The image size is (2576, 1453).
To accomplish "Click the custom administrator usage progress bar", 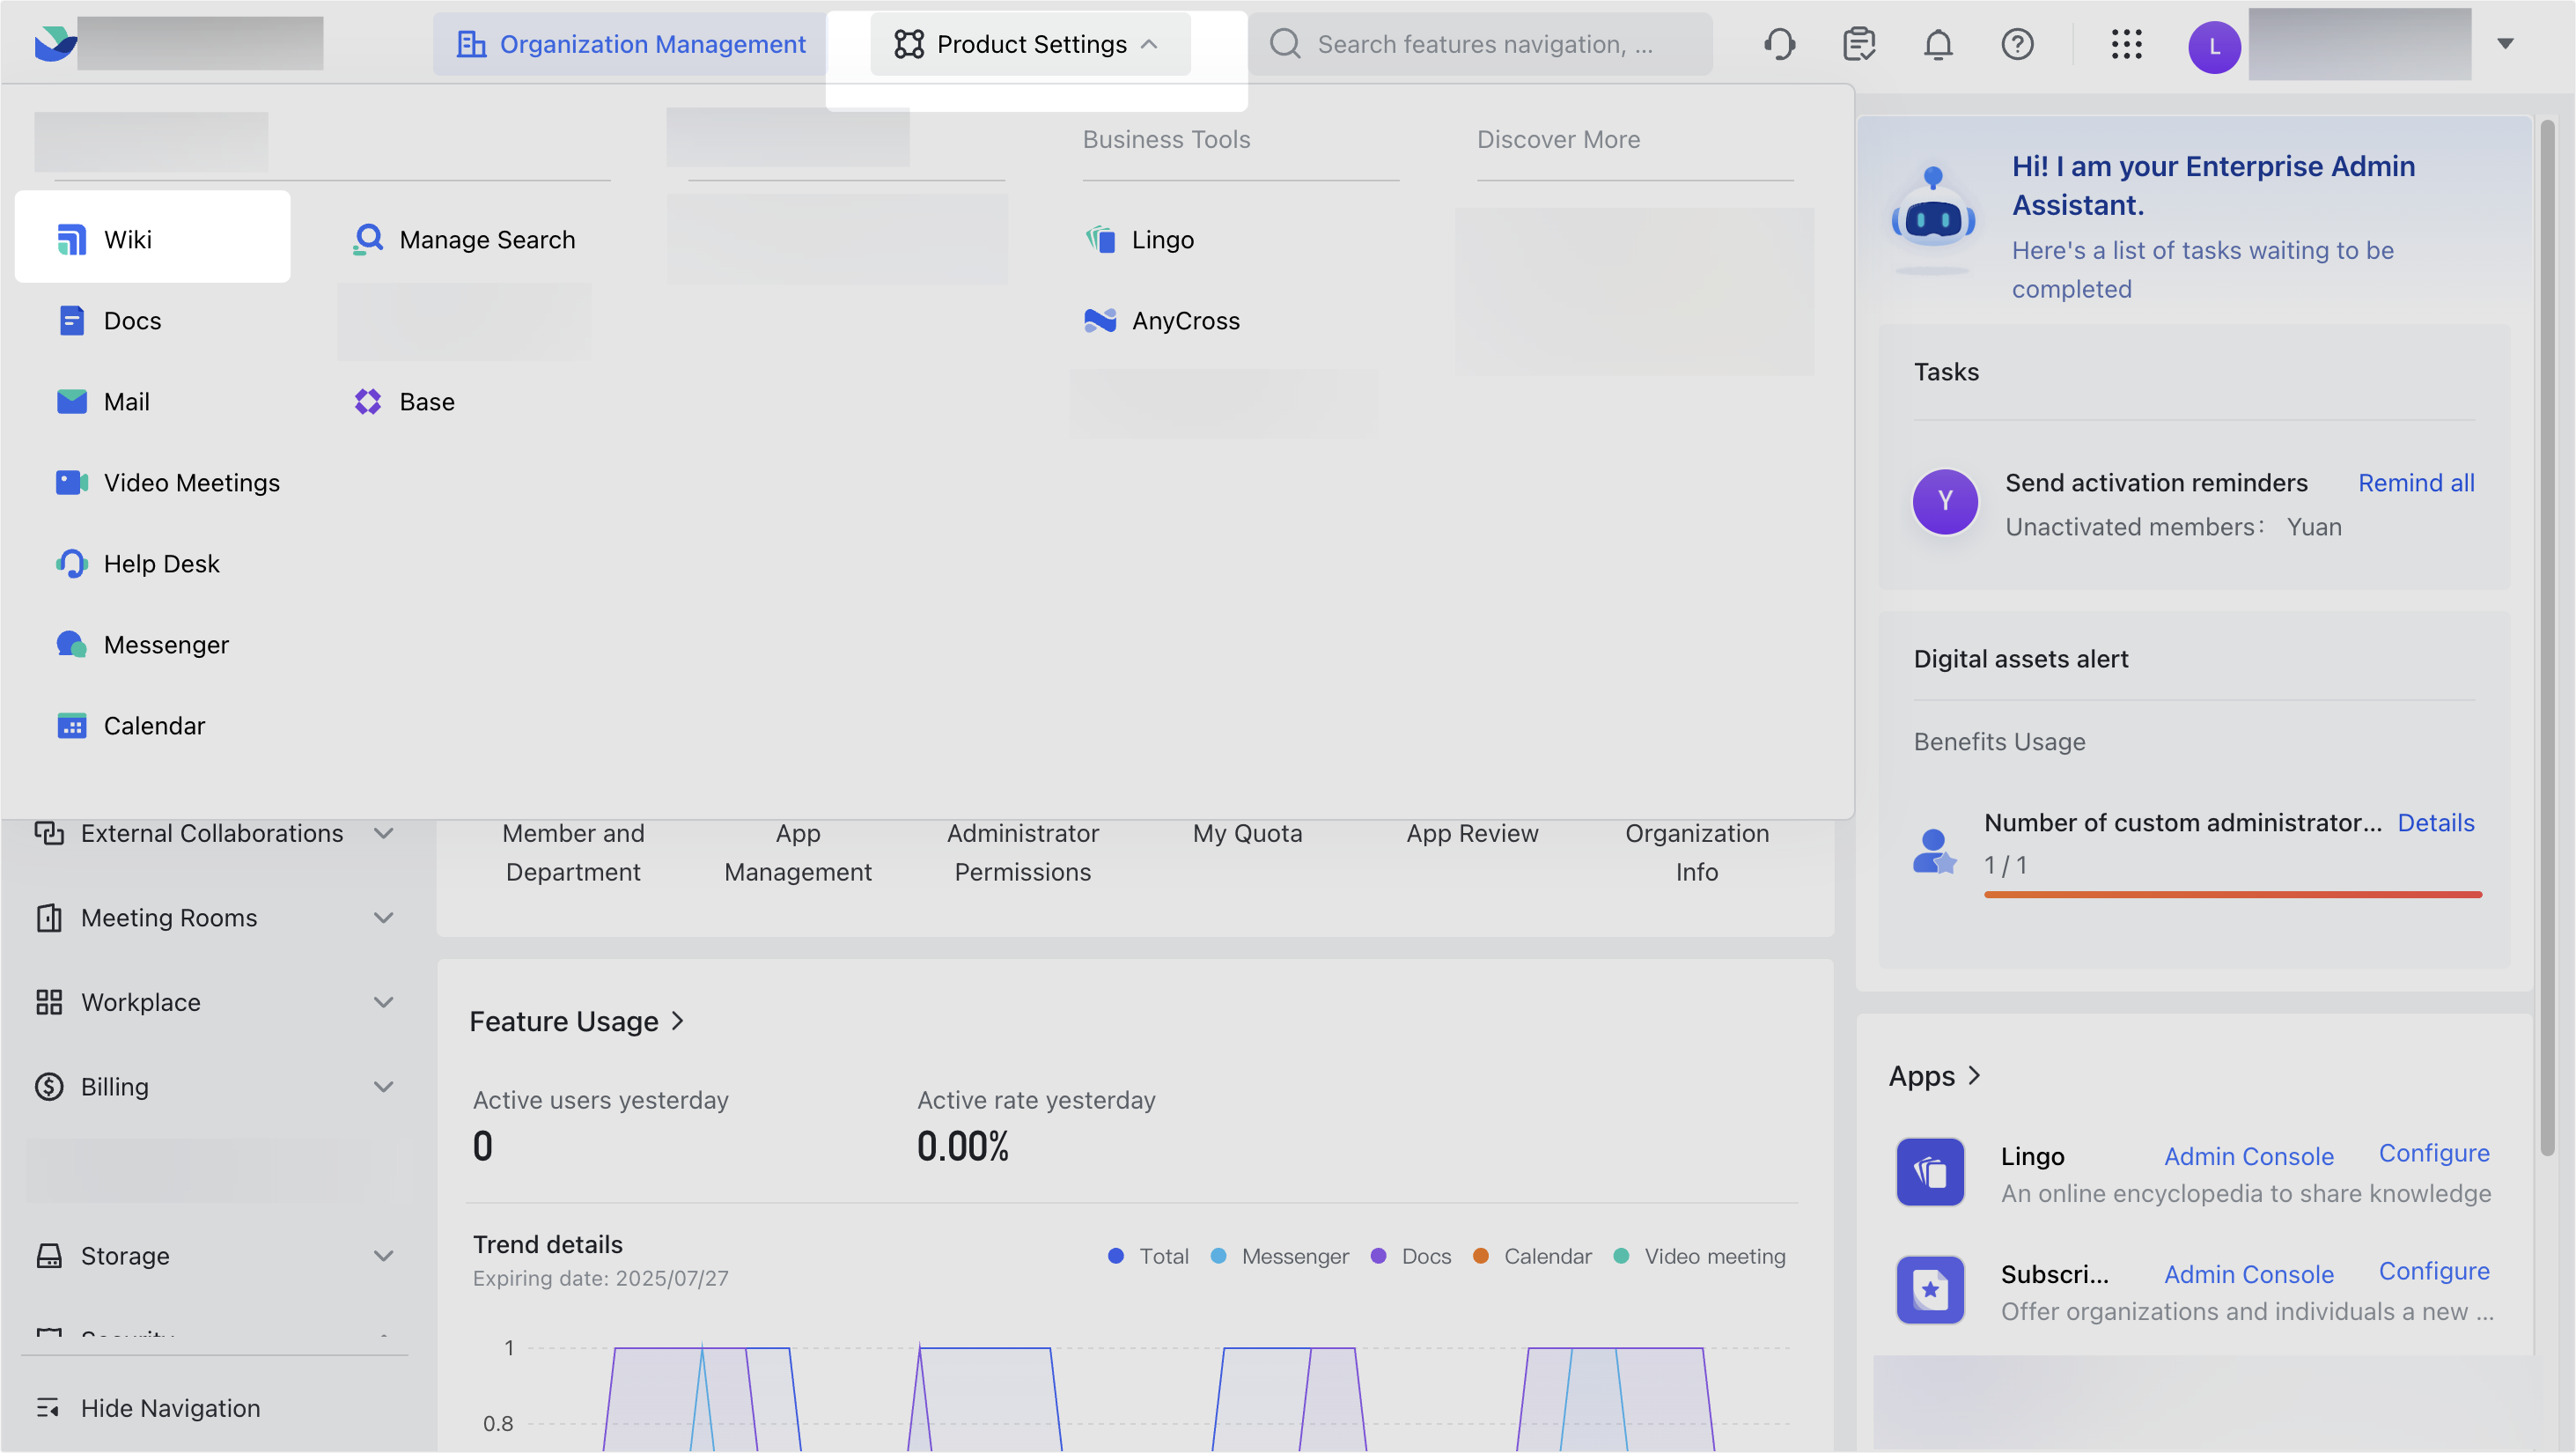I will (x=2233, y=895).
